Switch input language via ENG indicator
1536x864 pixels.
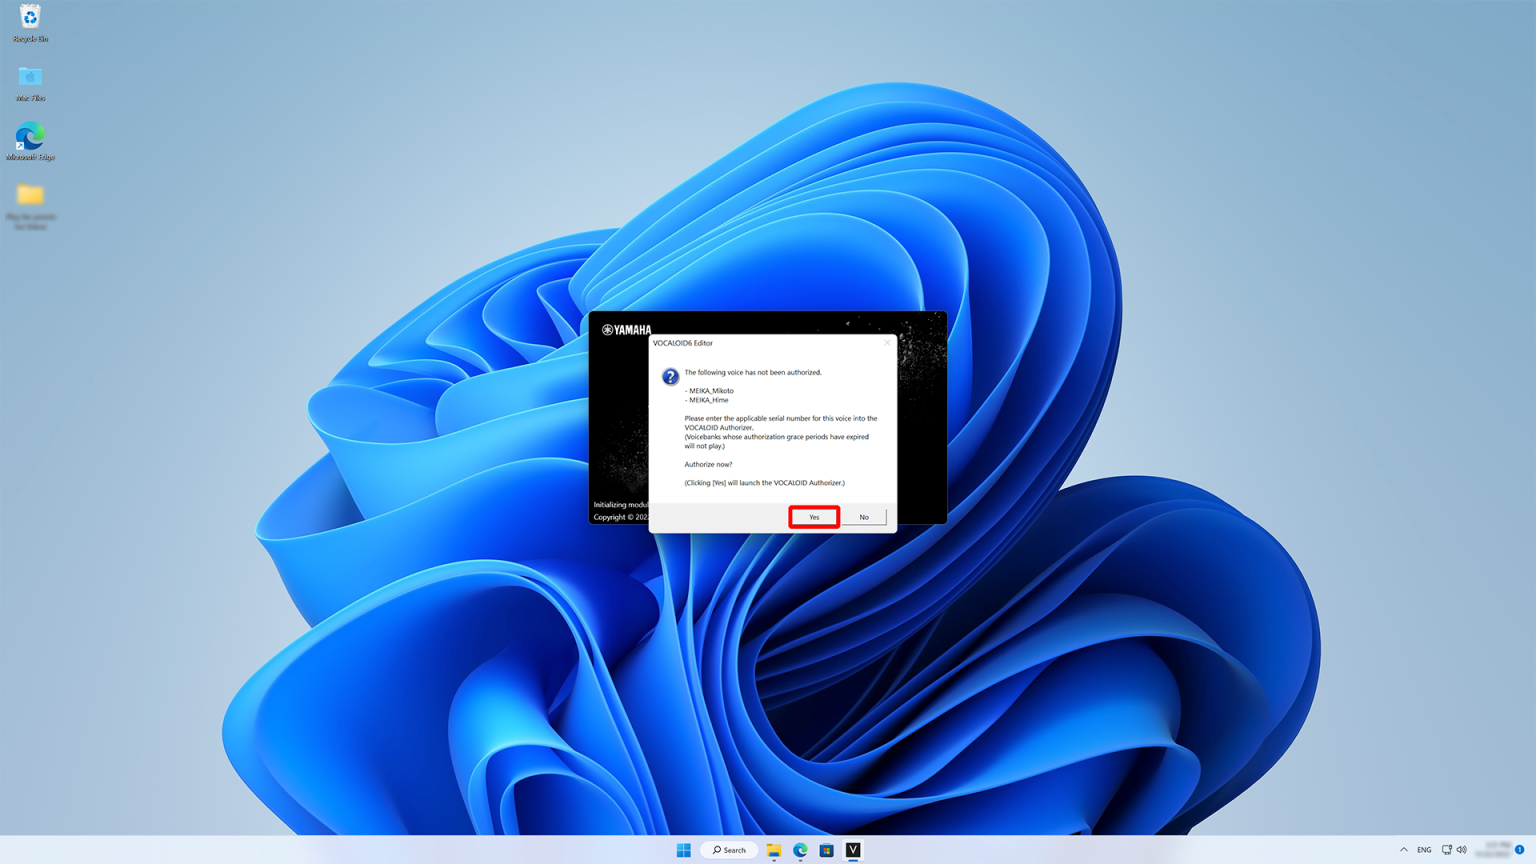tap(1424, 850)
